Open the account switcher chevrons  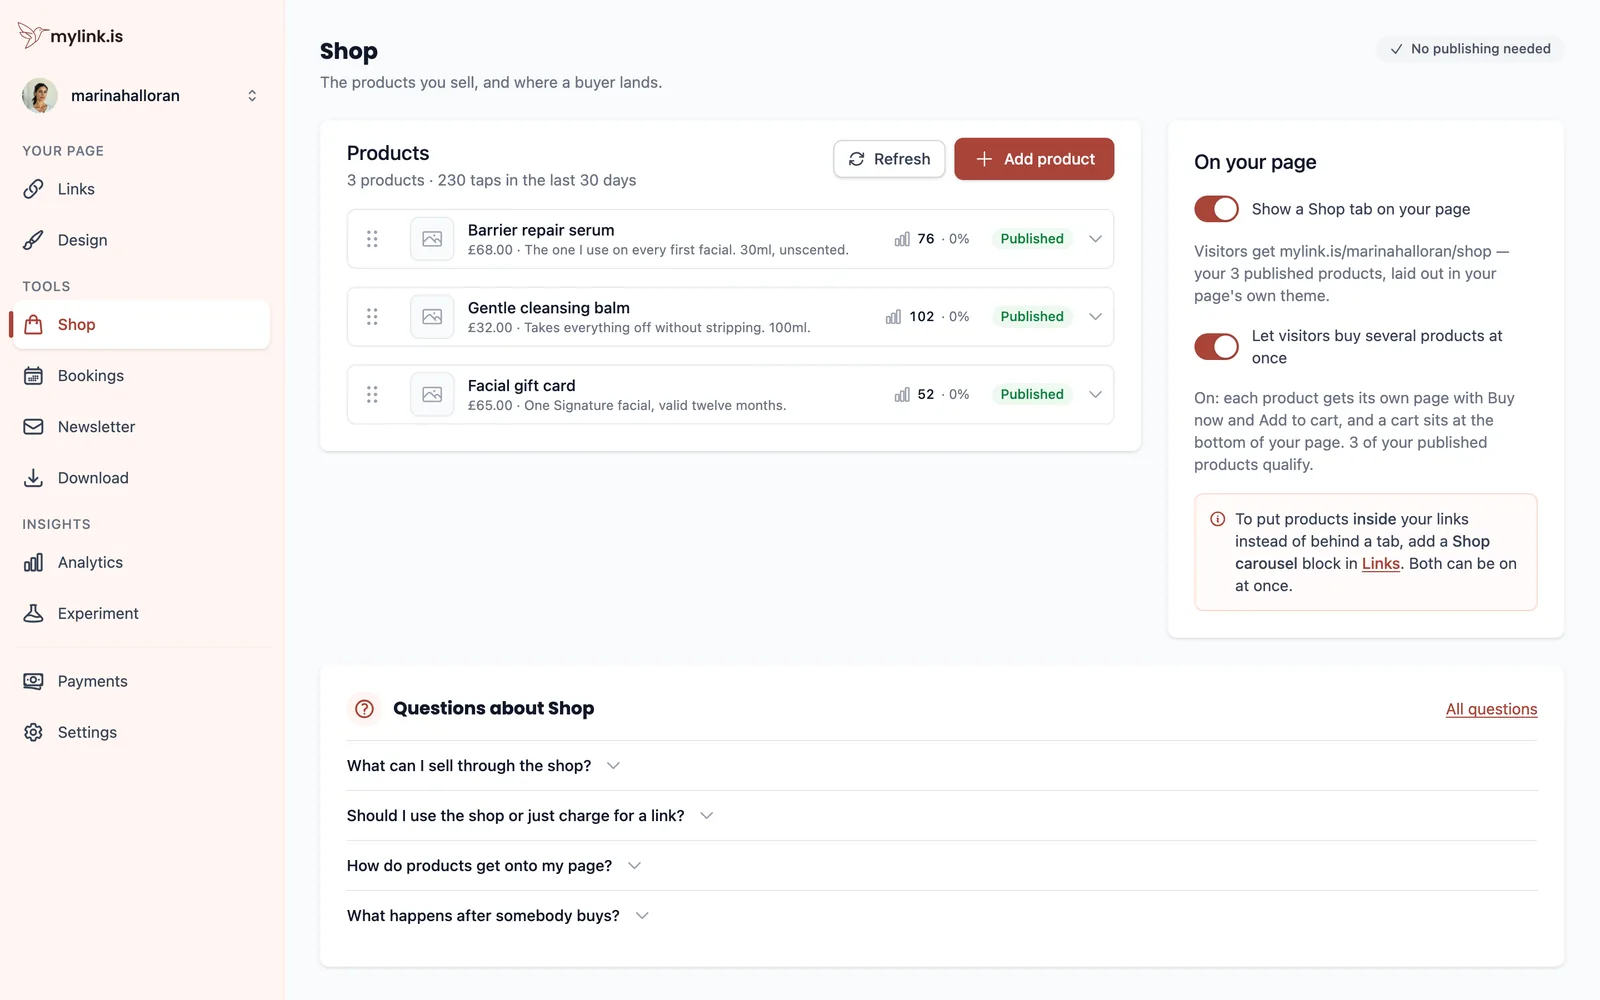click(x=252, y=96)
